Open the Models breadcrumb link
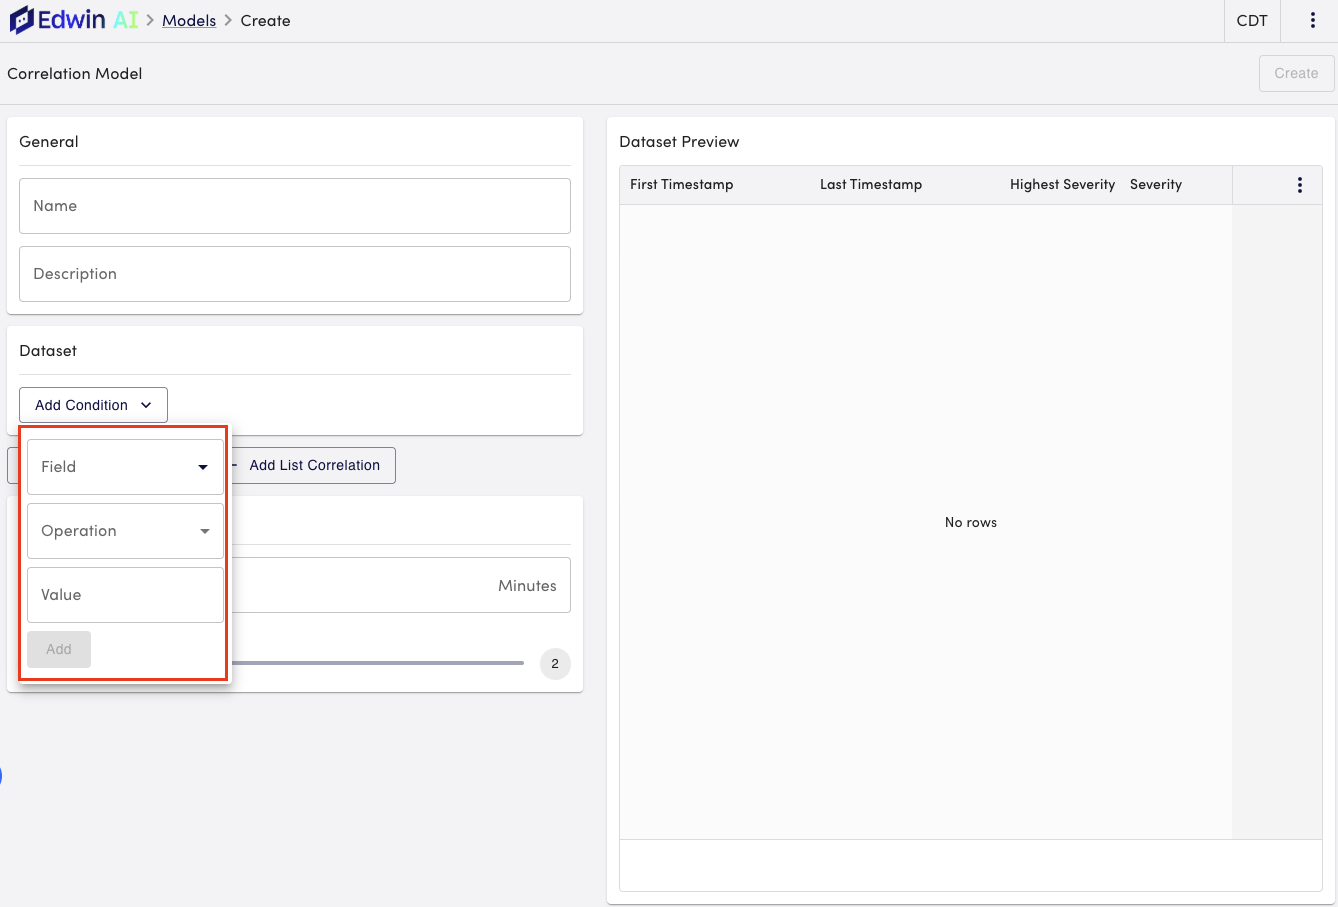1338x907 pixels. [189, 20]
